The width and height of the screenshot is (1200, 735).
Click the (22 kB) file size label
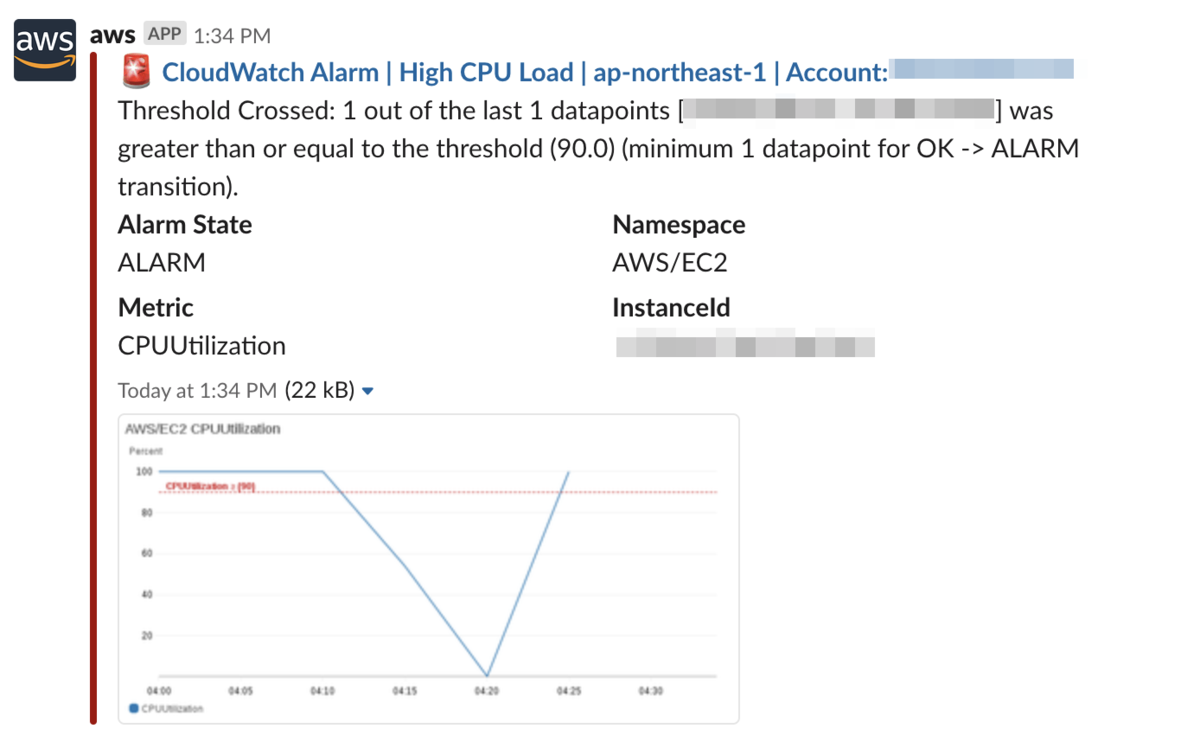tap(320, 391)
